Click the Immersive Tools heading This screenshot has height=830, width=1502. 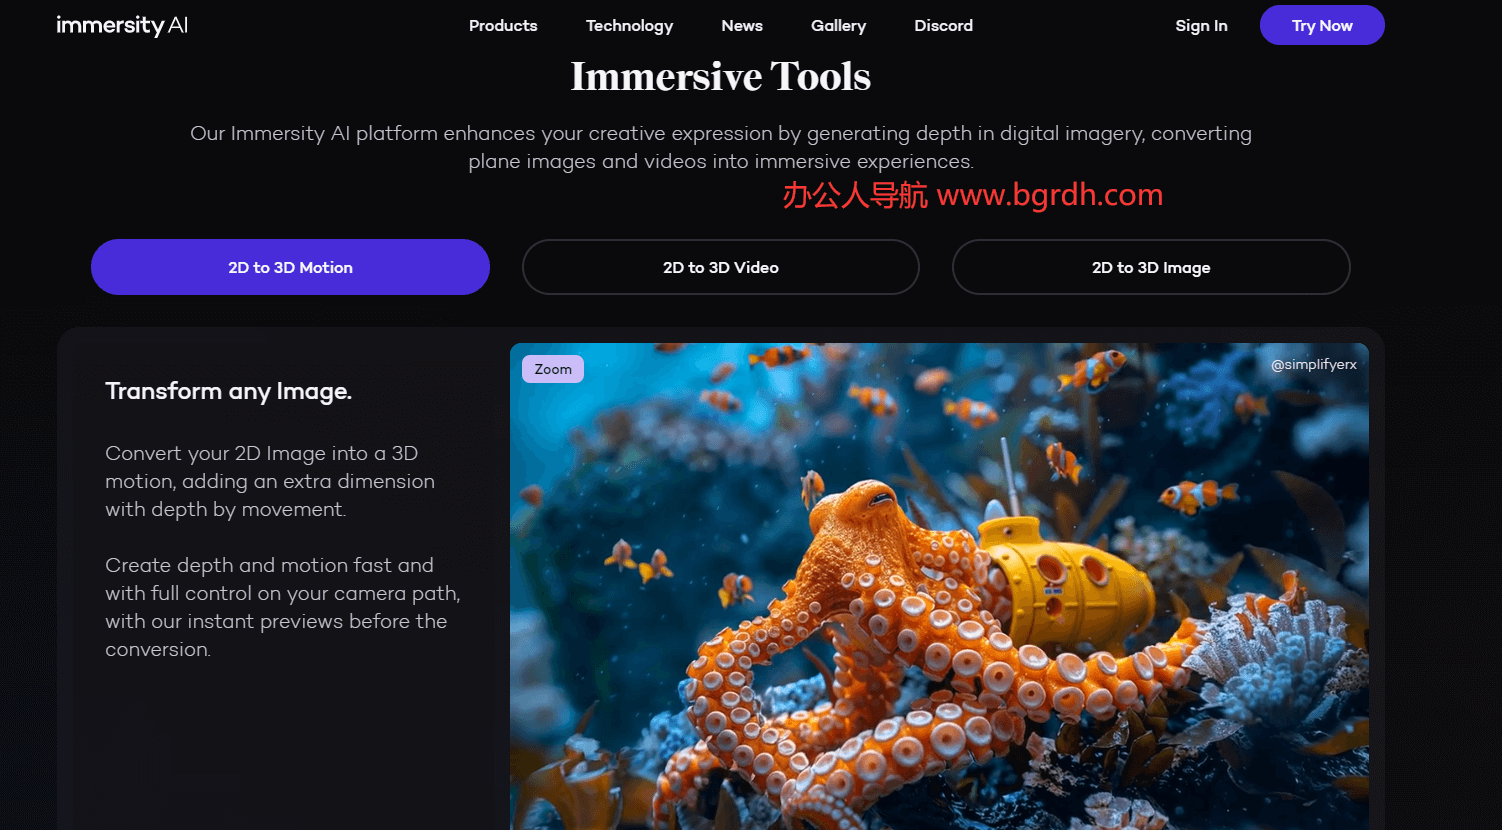tap(720, 77)
